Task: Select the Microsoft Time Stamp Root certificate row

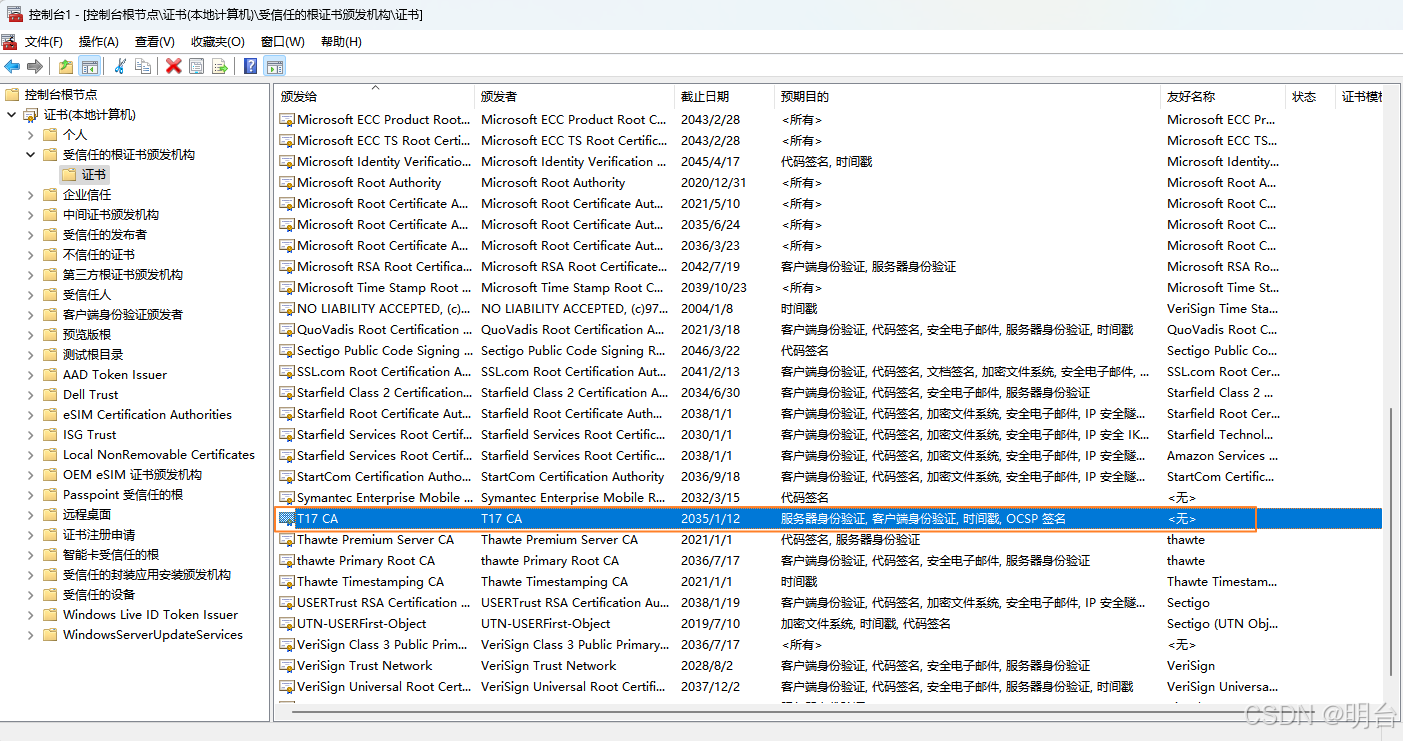Action: click(829, 288)
